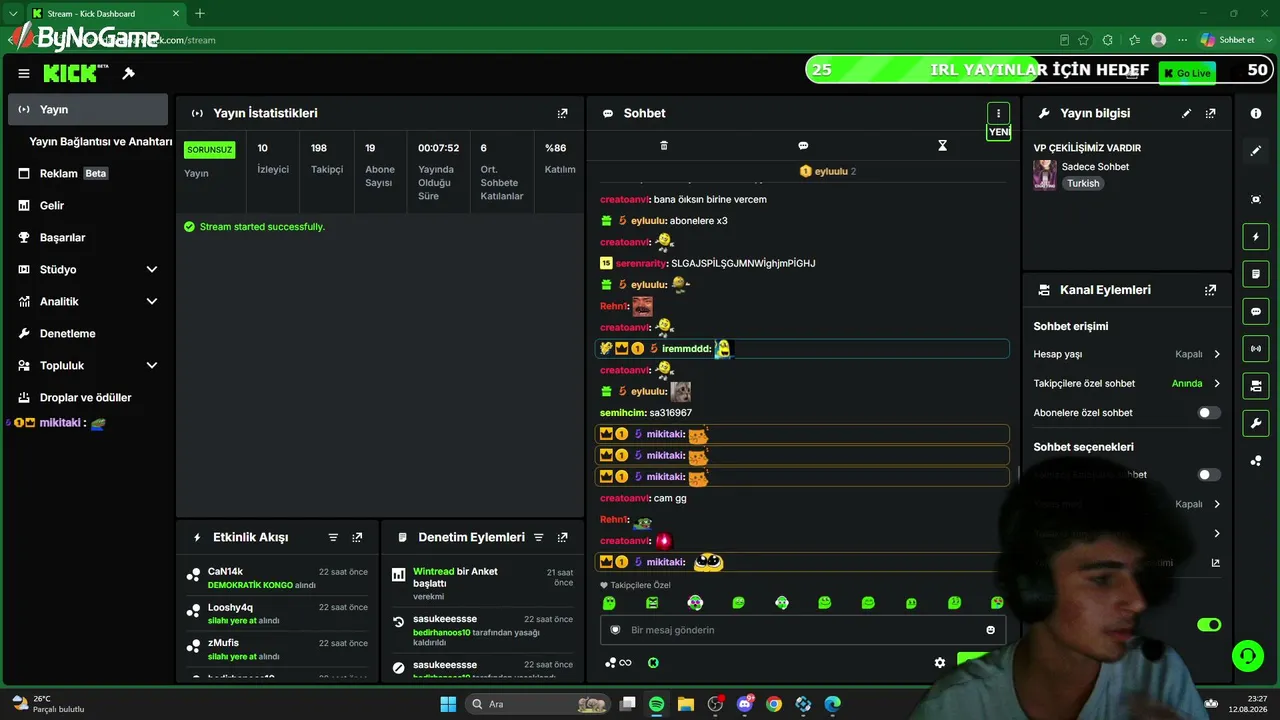
Task: Open the hamburger menu beside the Kick logo
Action: [x=24, y=73]
